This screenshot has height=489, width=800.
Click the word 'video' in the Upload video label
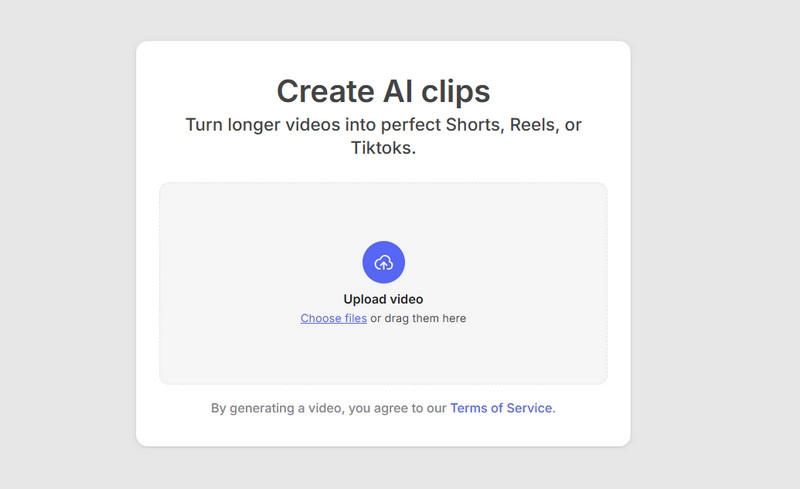pyautogui.click(x=405, y=299)
